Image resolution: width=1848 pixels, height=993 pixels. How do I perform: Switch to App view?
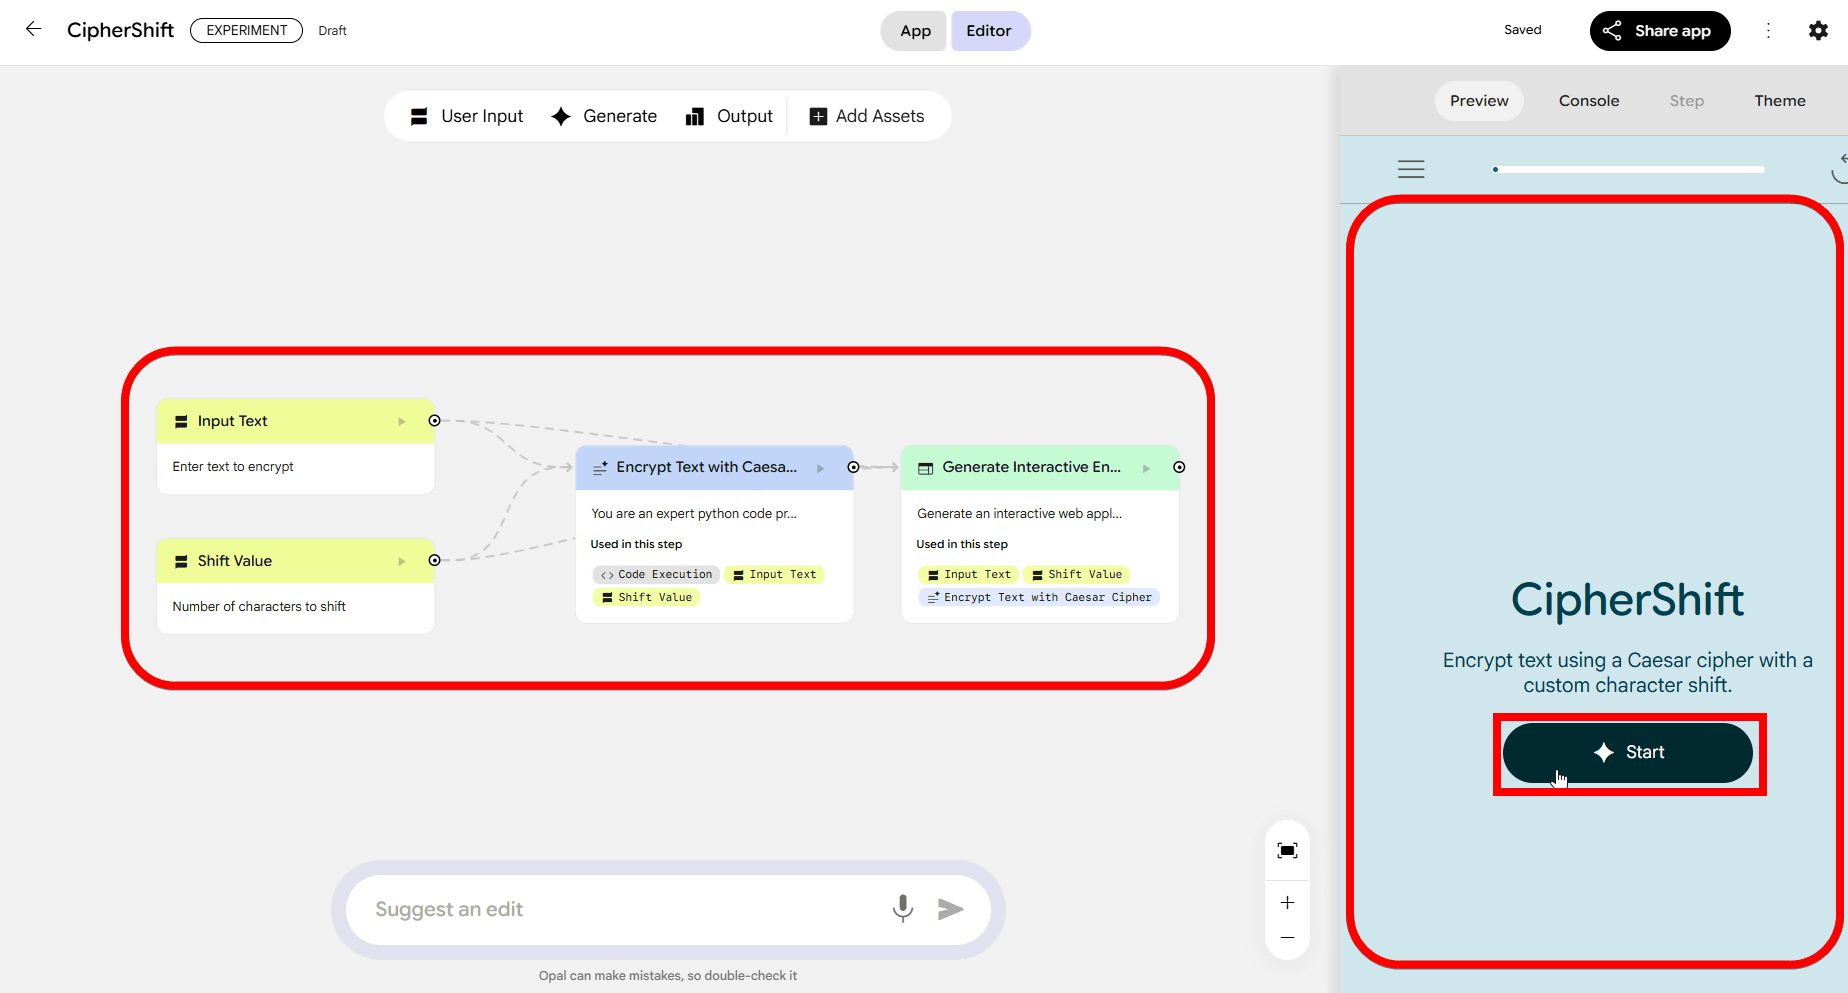pyautogui.click(x=914, y=31)
